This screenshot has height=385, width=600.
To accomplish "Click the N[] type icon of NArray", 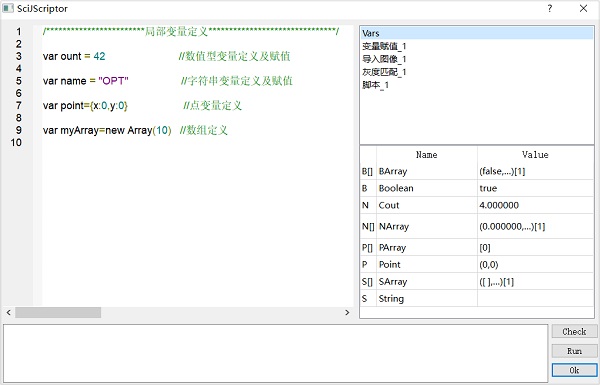I will point(368,227).
